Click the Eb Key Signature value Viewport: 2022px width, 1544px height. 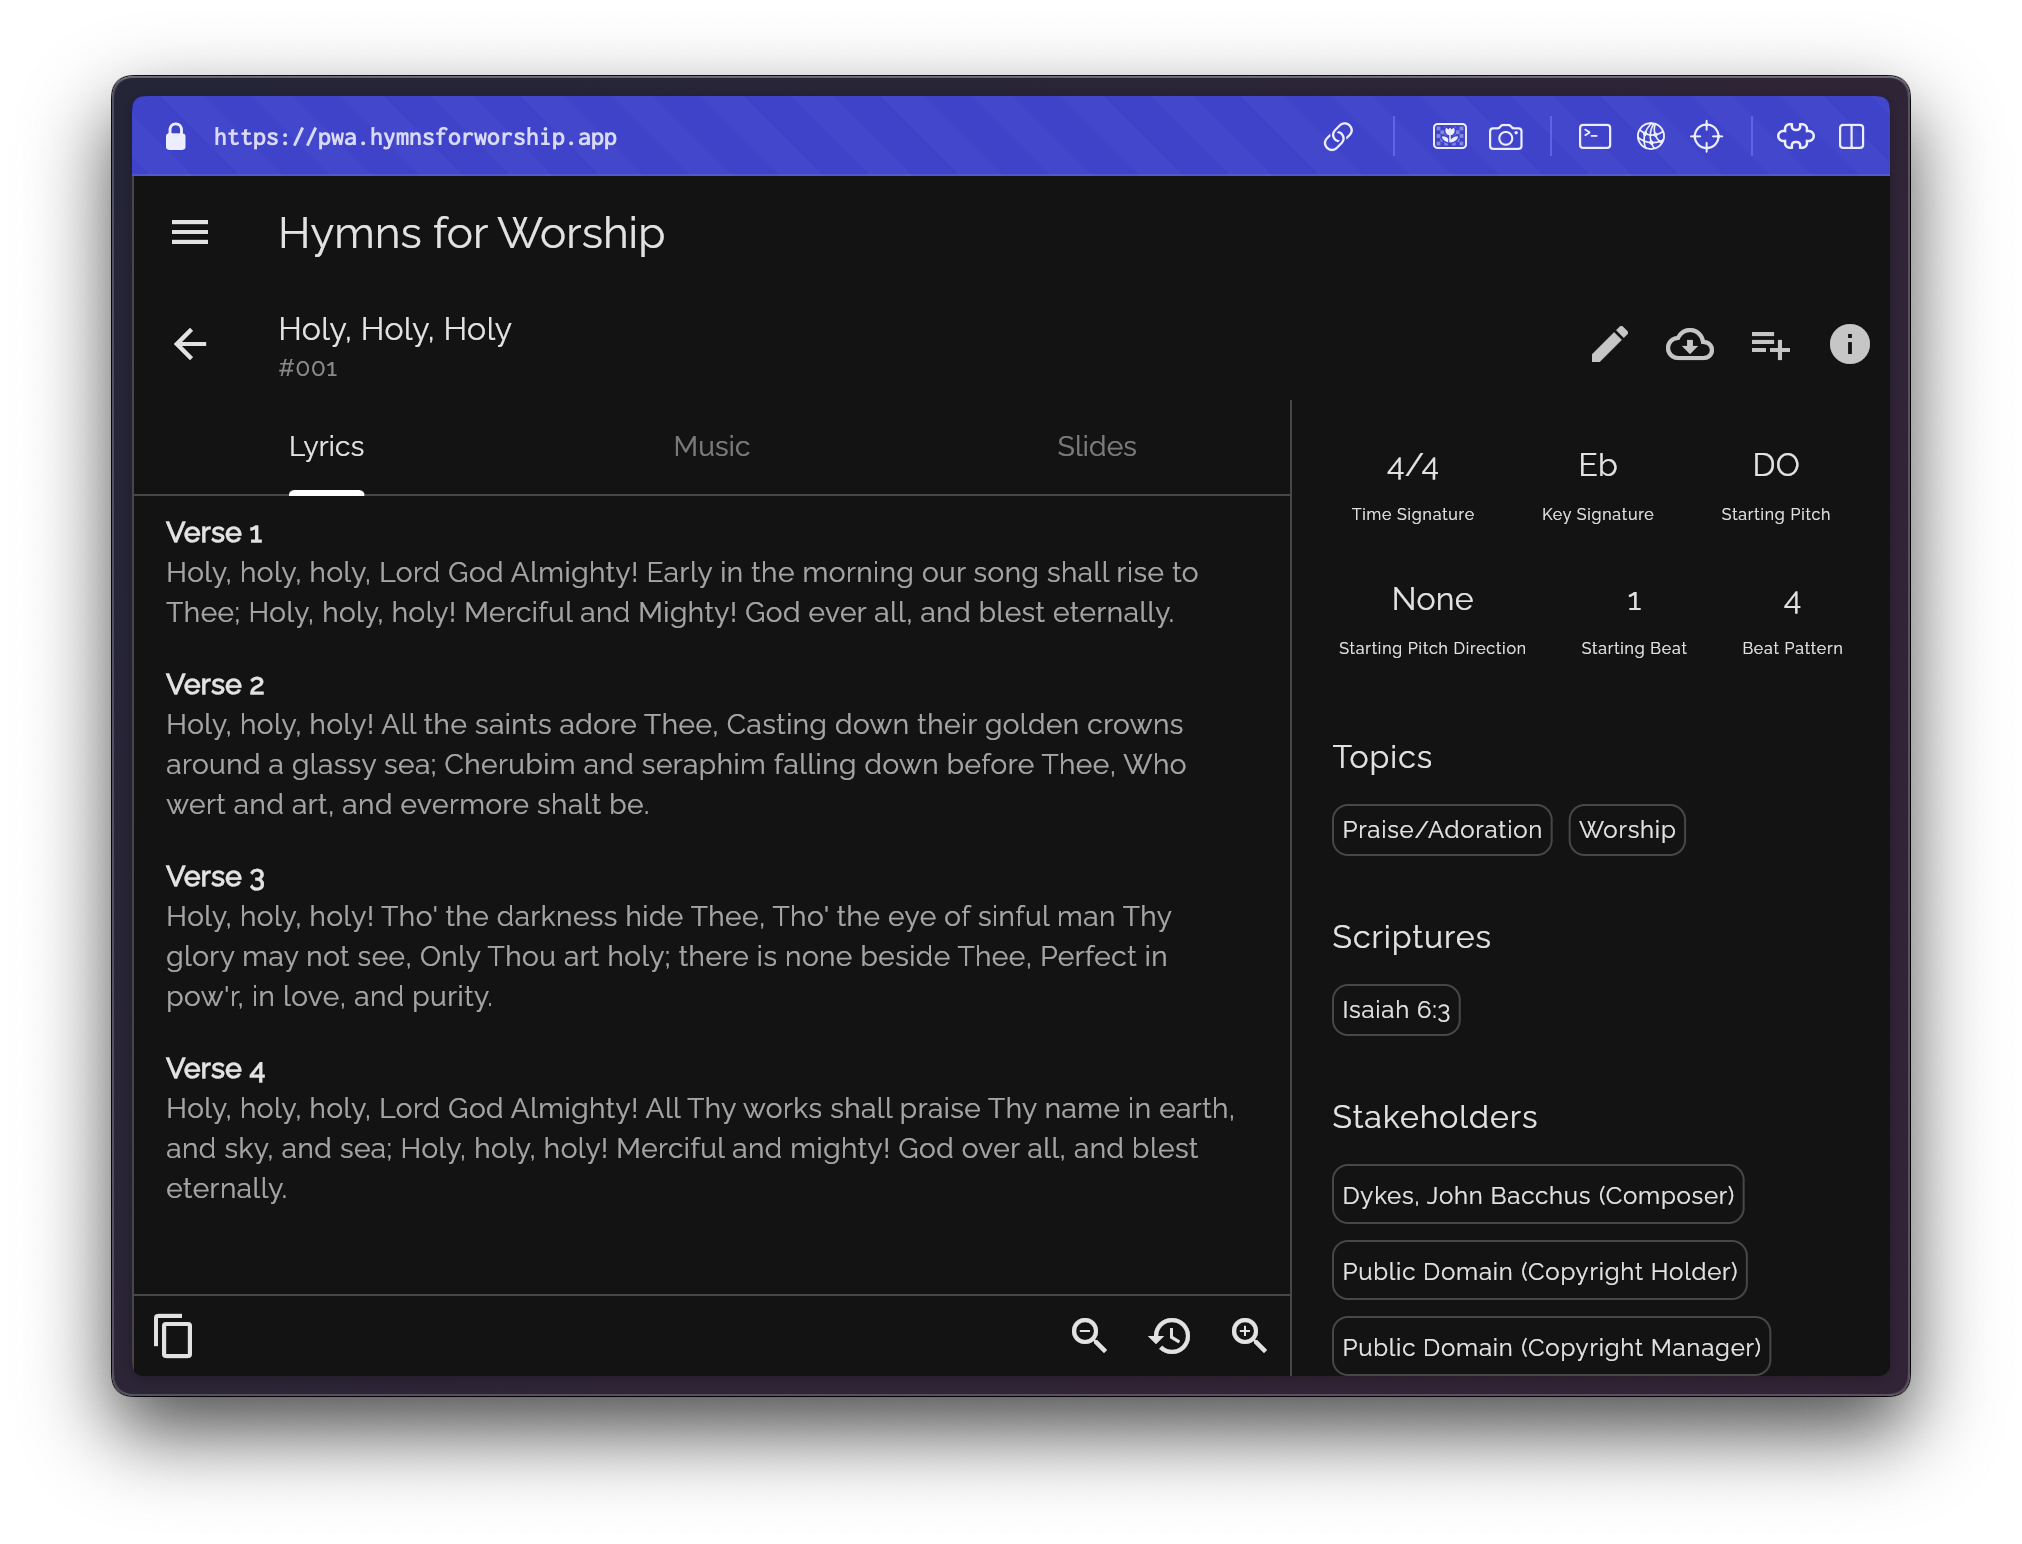click(x=1597, y=465)
